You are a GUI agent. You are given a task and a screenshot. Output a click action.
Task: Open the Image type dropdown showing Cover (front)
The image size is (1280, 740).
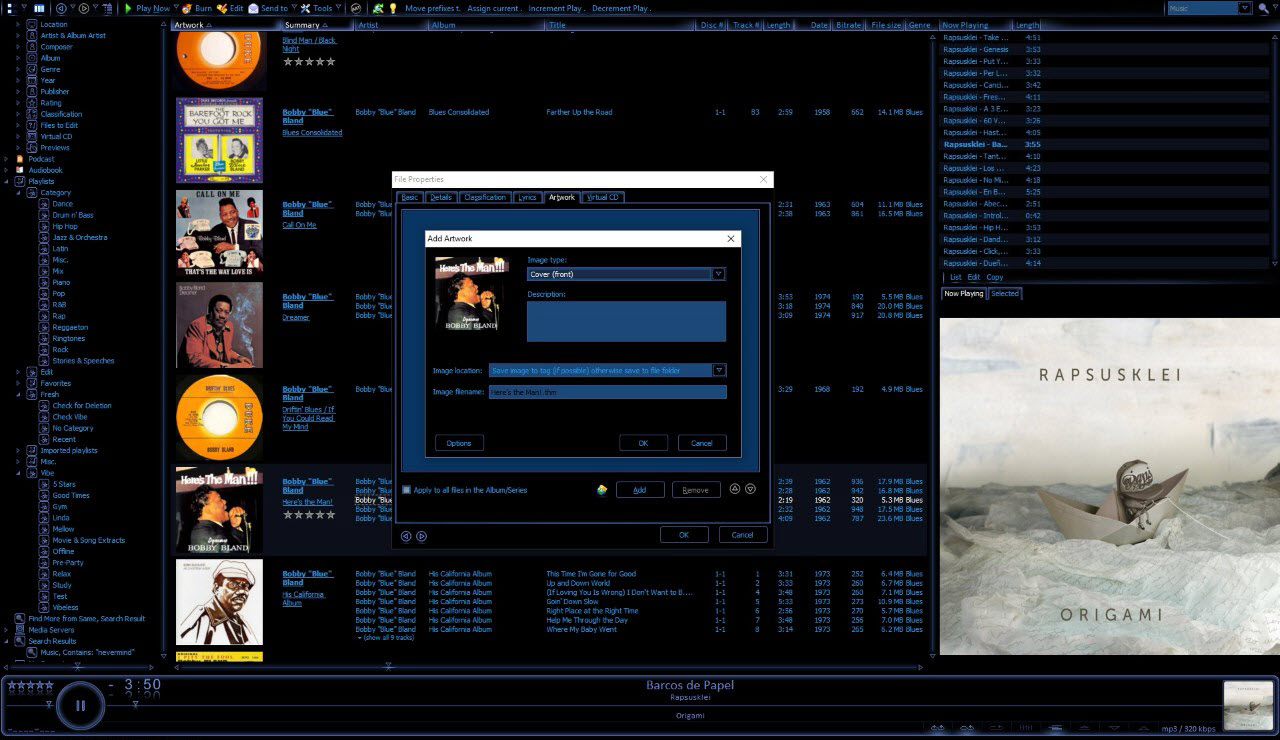719,273
